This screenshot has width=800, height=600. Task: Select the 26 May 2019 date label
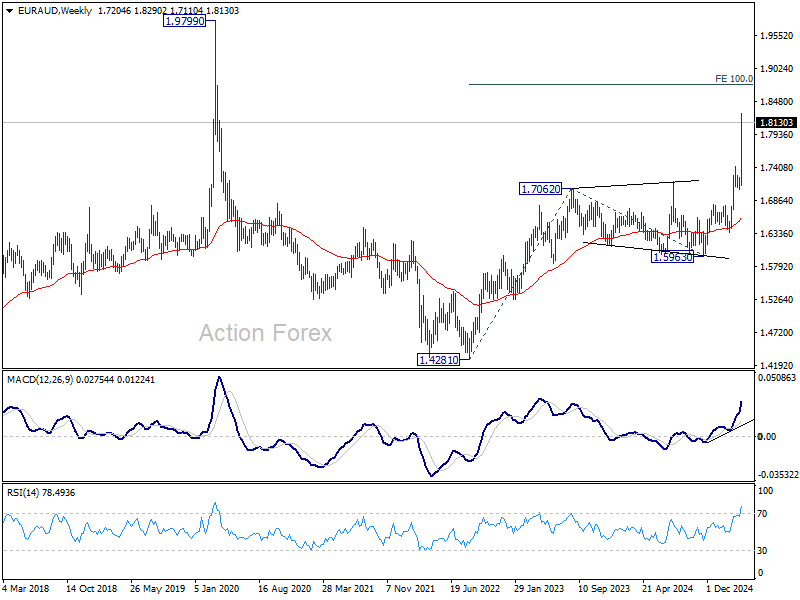pyautogui.click(x=157, y=588)
